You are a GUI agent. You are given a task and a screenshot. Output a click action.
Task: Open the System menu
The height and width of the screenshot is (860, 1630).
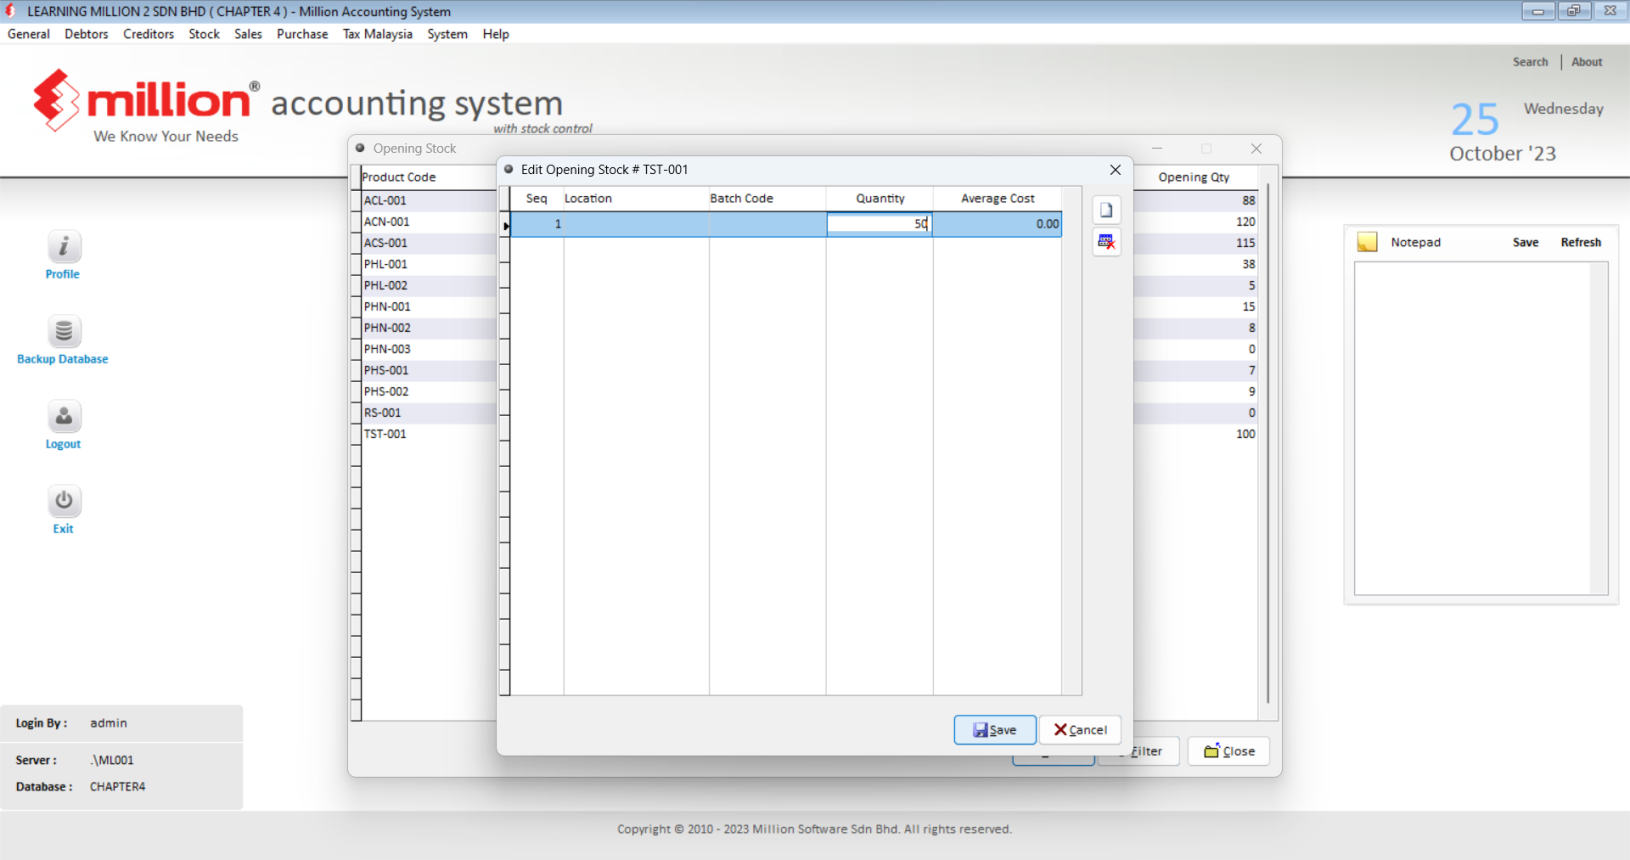[x=447, y=34]
